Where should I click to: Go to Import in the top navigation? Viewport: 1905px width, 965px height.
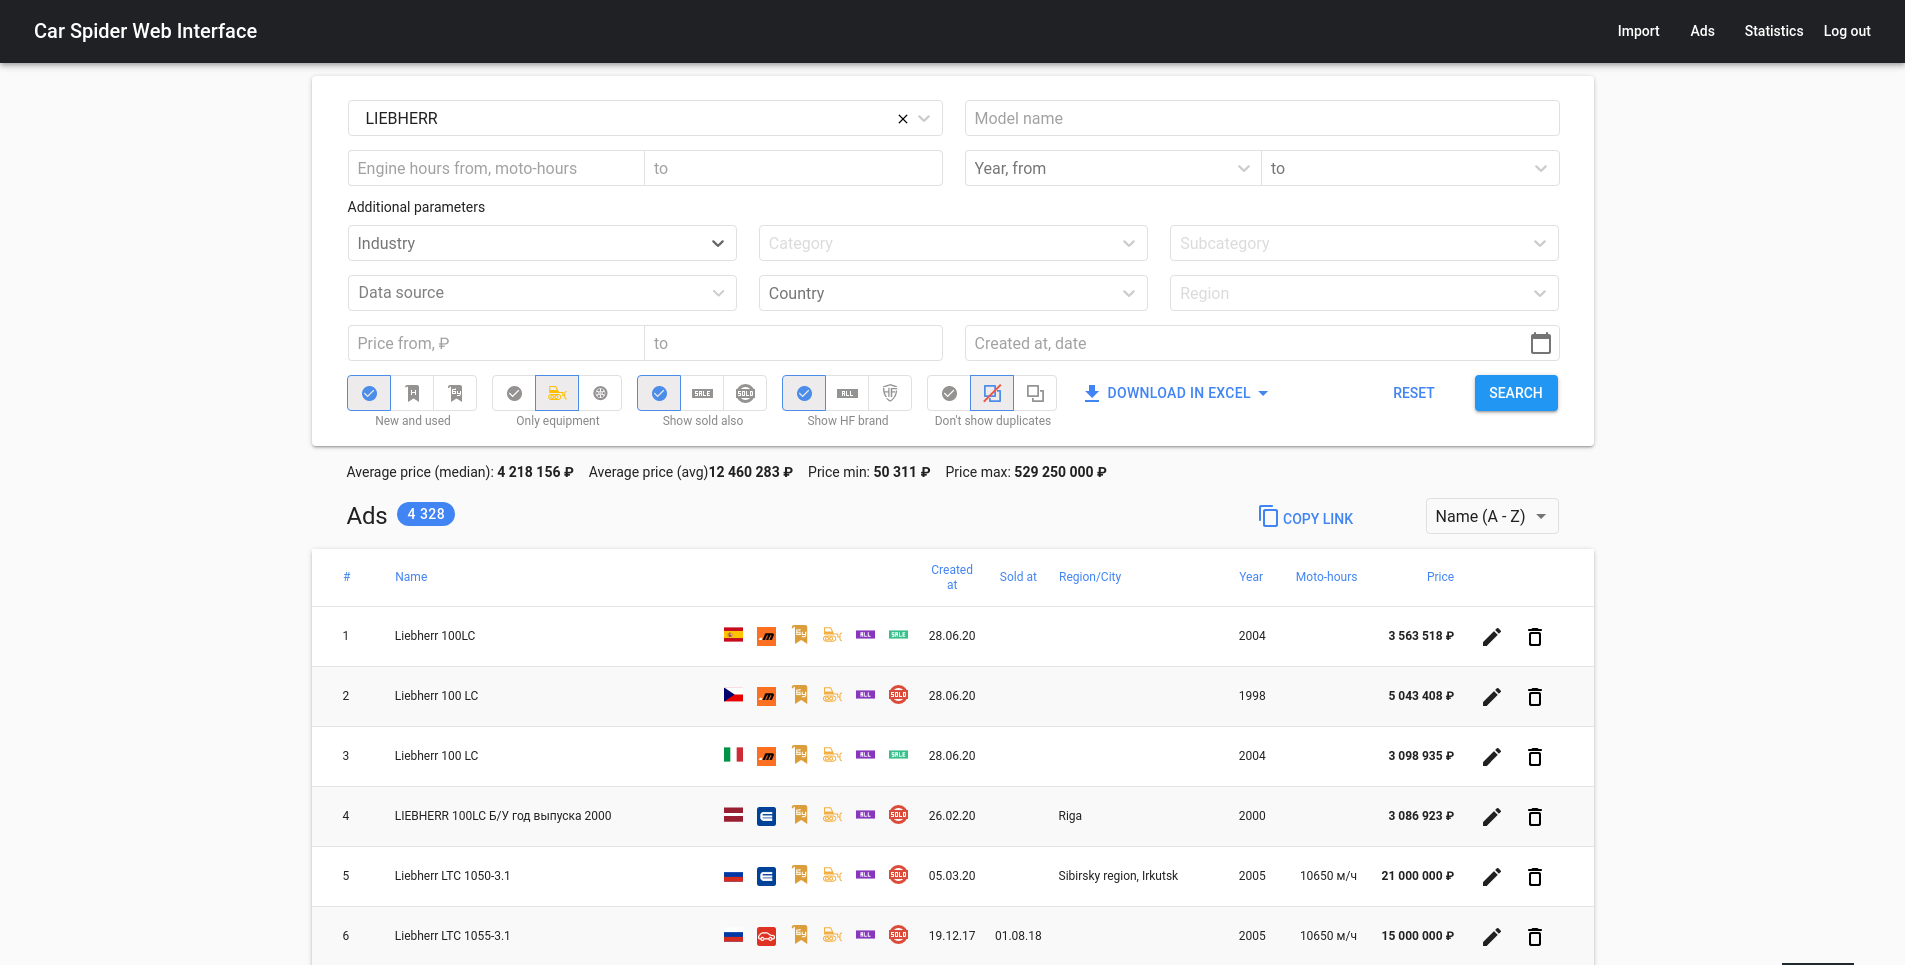click(x=1637, y=31)
